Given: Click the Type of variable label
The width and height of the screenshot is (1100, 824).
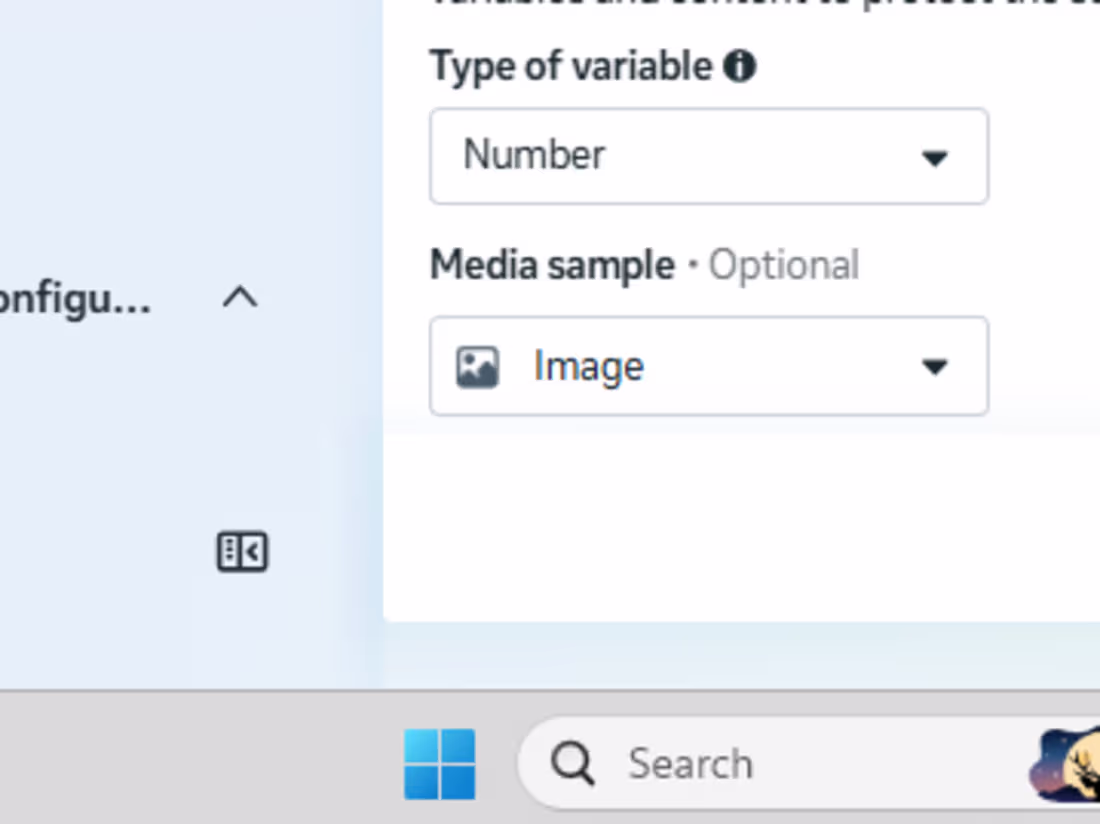Looking at the screenshot, I should click(571, 67).
